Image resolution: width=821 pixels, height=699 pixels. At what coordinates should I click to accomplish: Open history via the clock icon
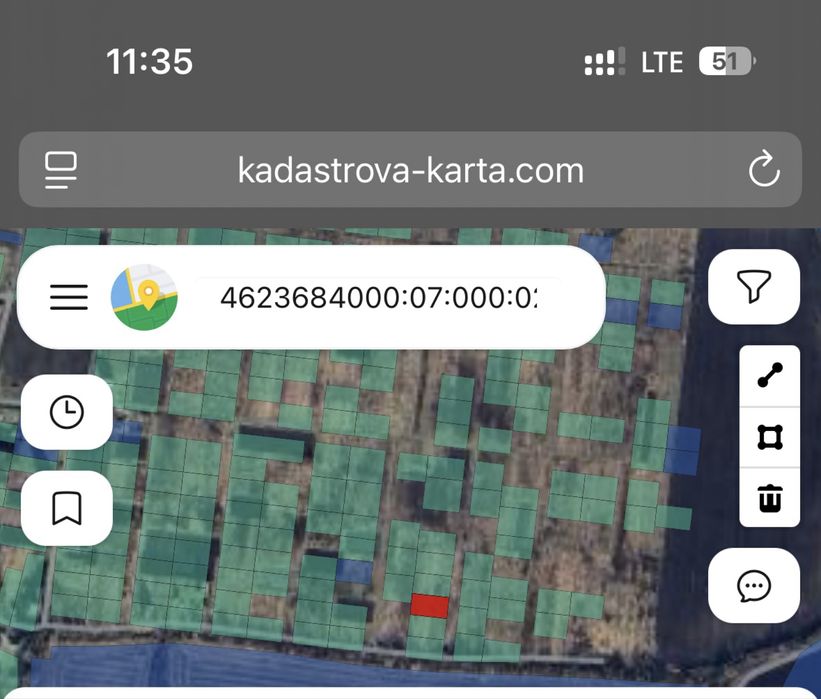tap(66, 412)
